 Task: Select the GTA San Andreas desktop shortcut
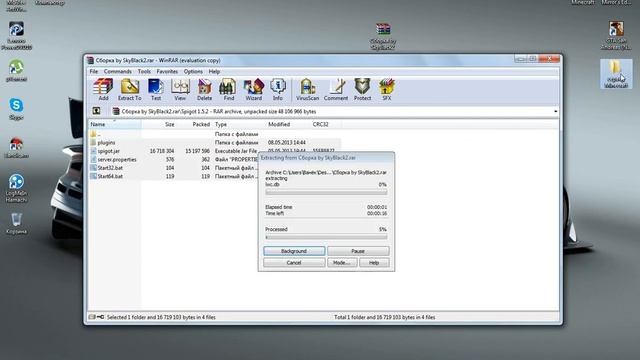pos(616,36)
